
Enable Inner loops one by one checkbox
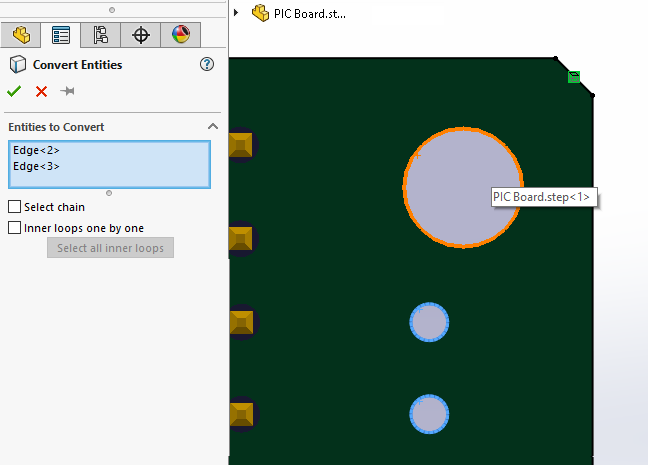point(15,228)
